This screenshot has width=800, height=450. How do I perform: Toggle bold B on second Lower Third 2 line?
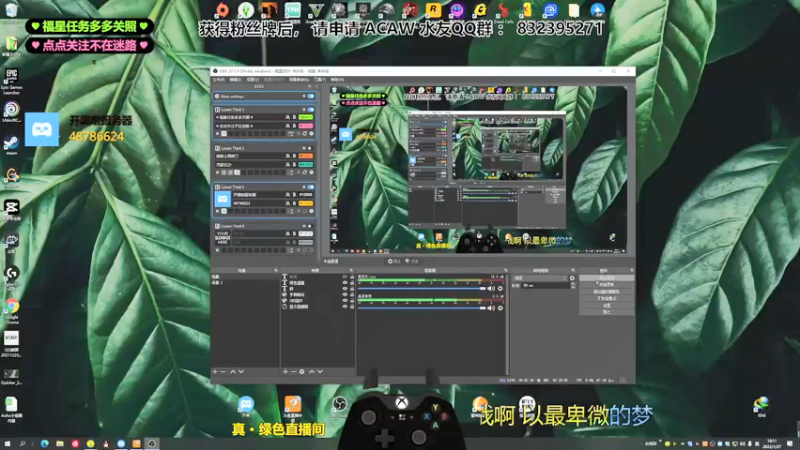click(294, 165)
